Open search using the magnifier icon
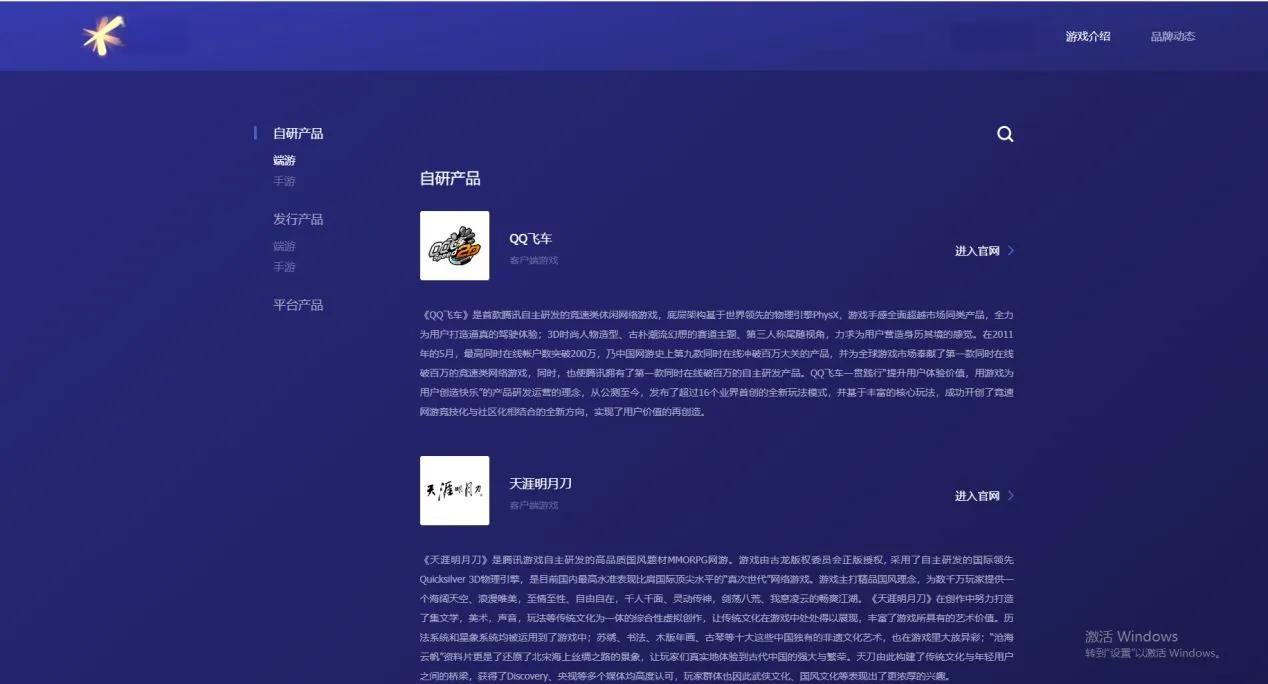The width and height of the screenshot is (1268, 684). pos(1004,133)
